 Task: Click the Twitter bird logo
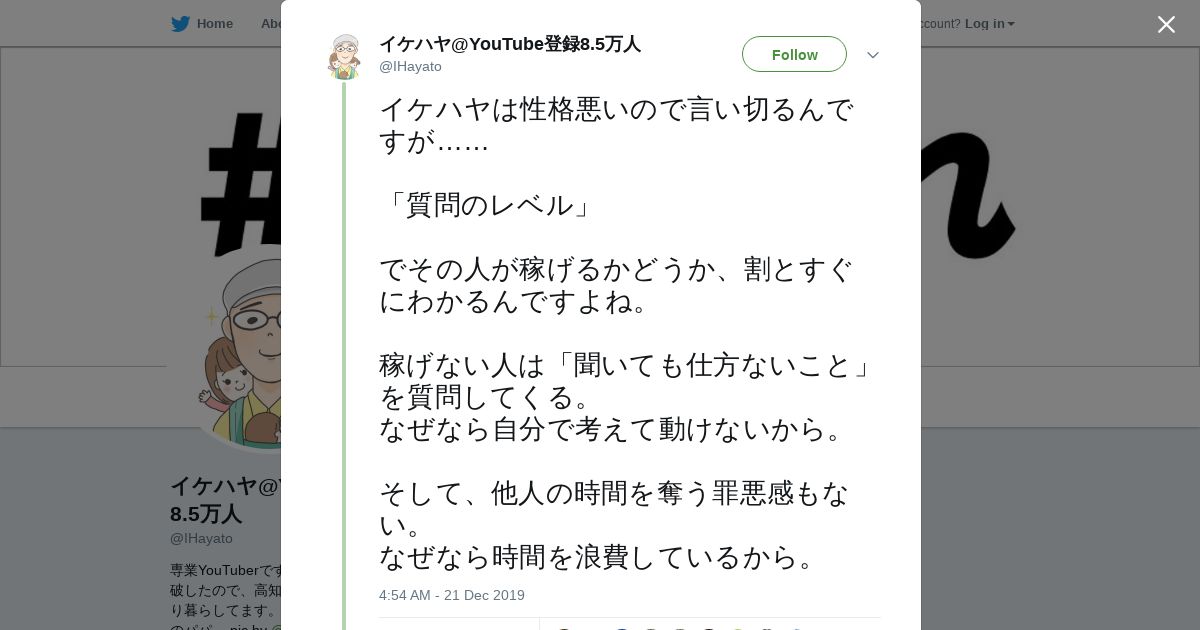180,24
